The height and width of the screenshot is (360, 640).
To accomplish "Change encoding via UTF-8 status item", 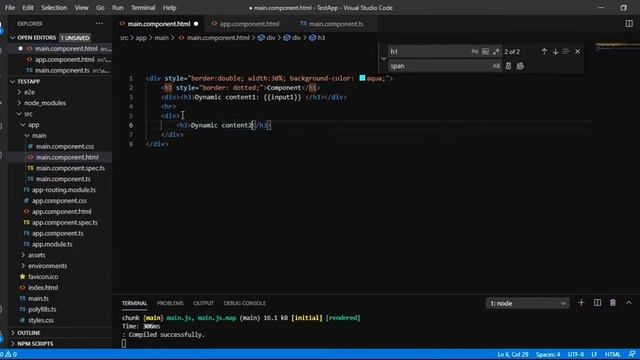I will [576, 354].
